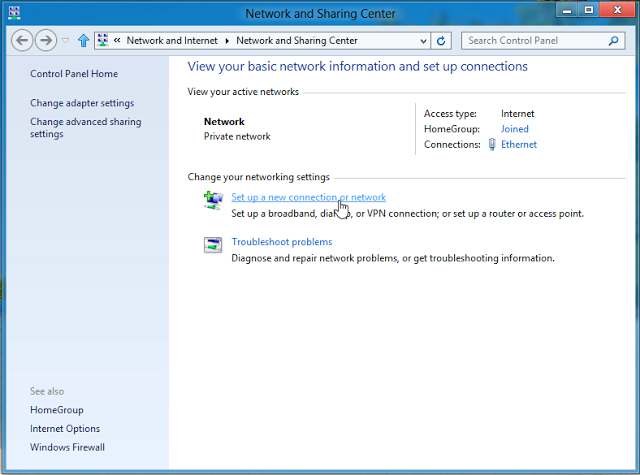
Task: Click the Troubleshoot problems icon
Action: click(x=213, y=245)
